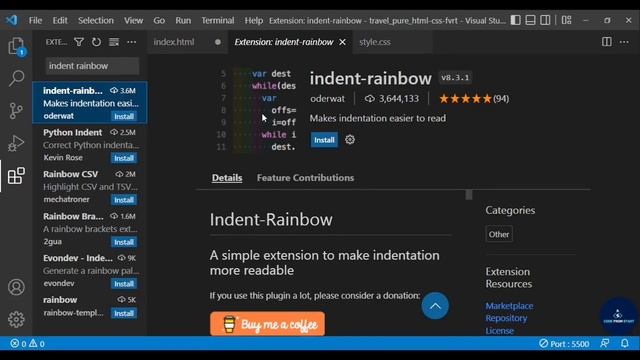
Task: Close the Extension: indent-rainbow tab
Action: (342, 42)
